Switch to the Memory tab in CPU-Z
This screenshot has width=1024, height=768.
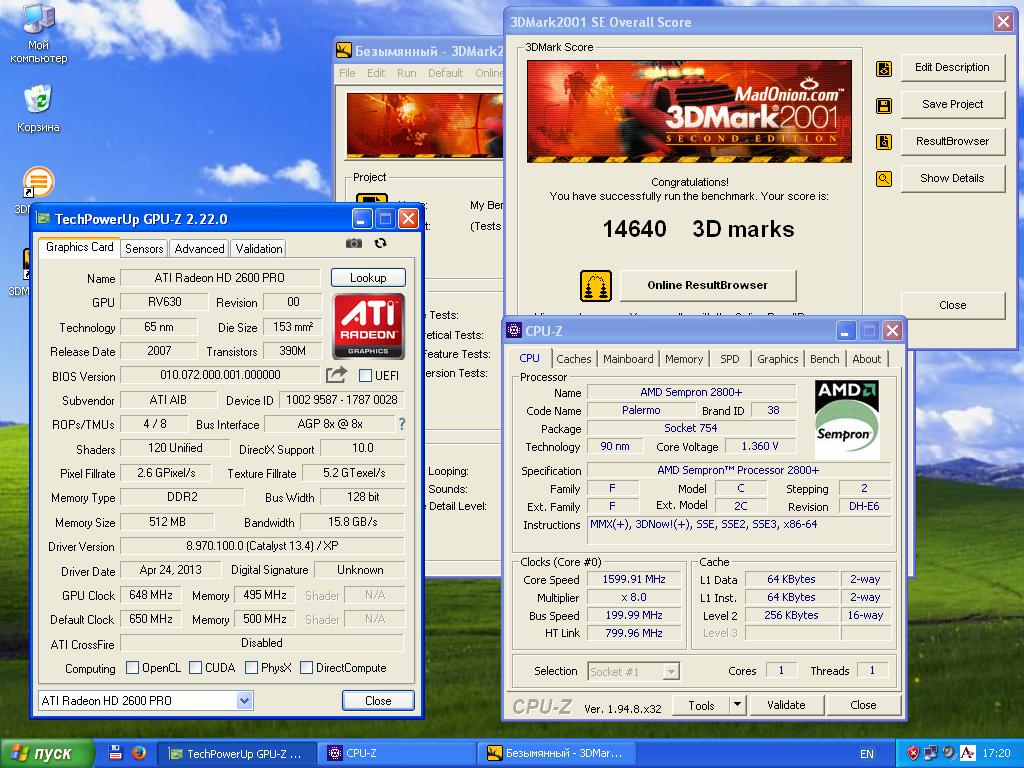click(684, 359)
